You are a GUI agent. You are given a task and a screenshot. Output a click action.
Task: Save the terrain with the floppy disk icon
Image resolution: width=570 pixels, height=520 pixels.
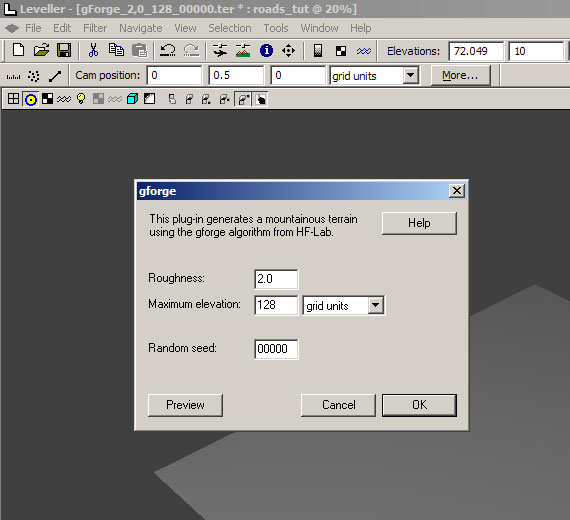point(64,50)
